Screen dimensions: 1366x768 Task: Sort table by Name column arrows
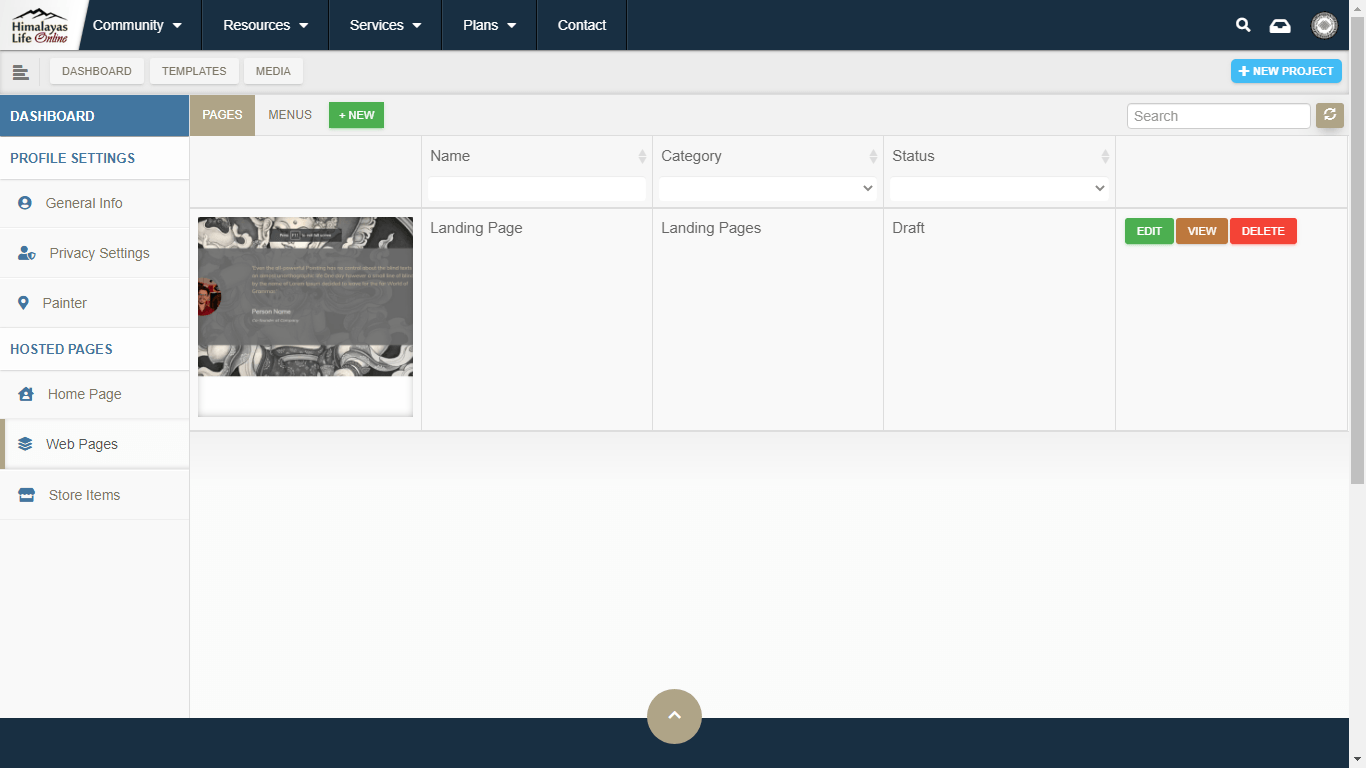[642, 157]
